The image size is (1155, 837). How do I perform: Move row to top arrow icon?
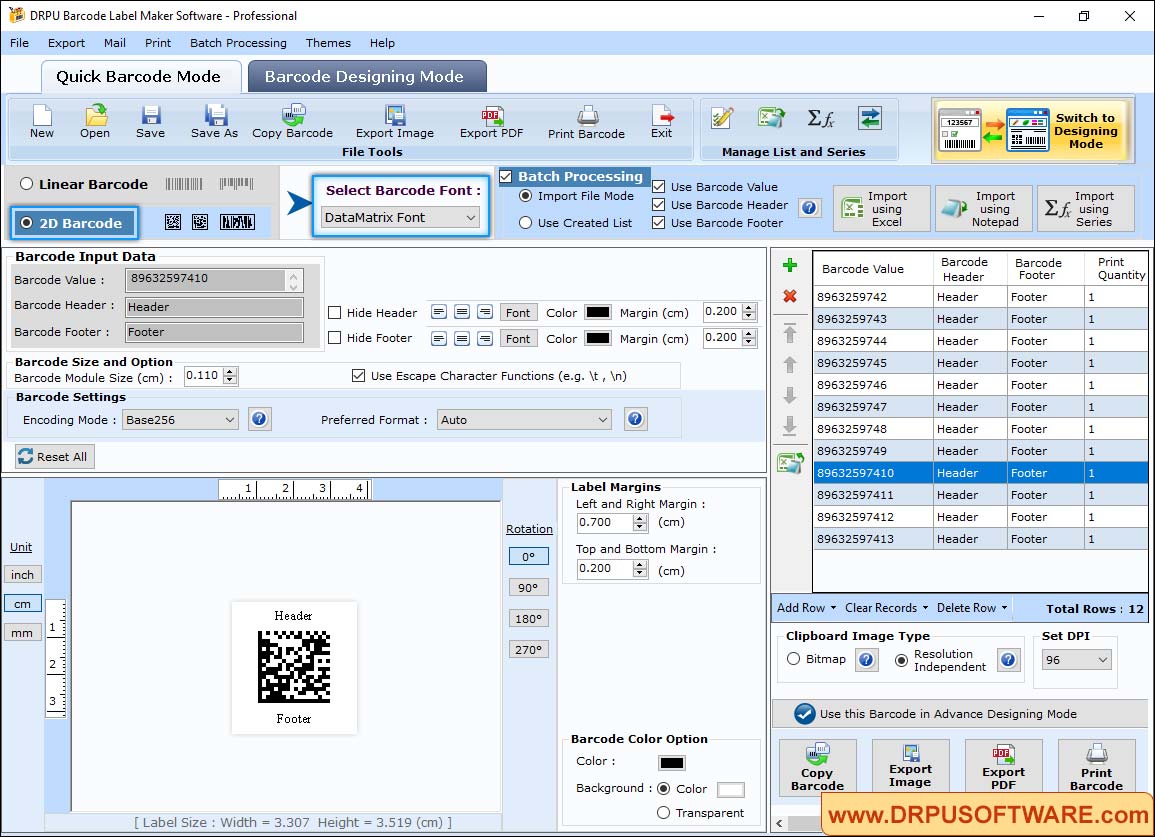pos(790,333)
